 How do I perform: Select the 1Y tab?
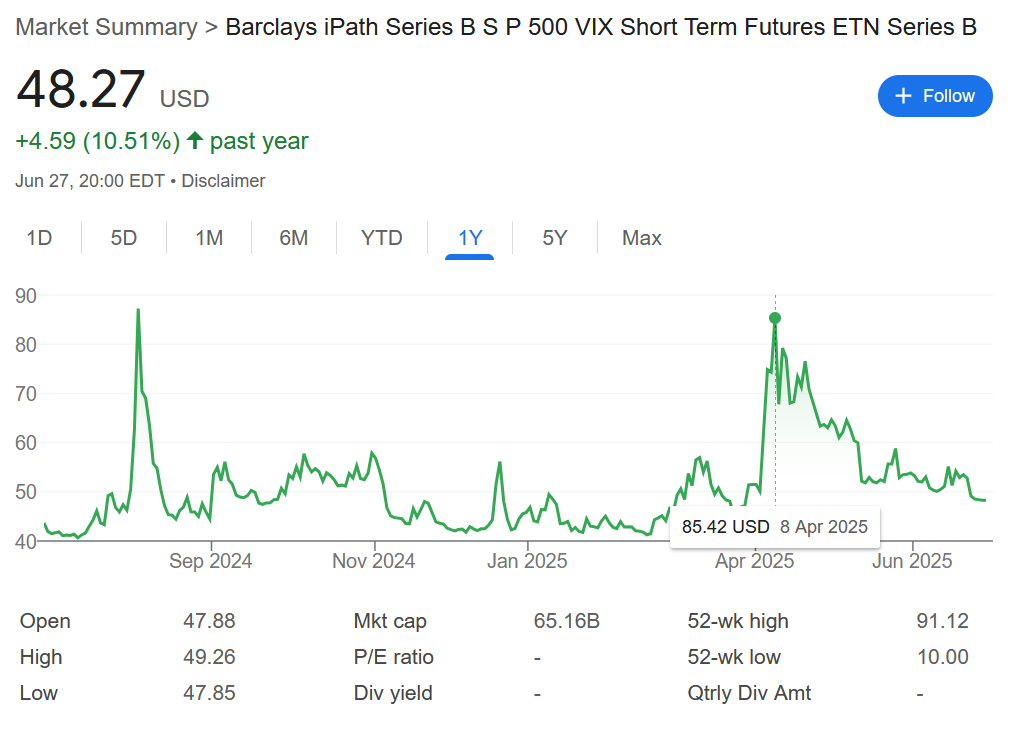[470, 238]
